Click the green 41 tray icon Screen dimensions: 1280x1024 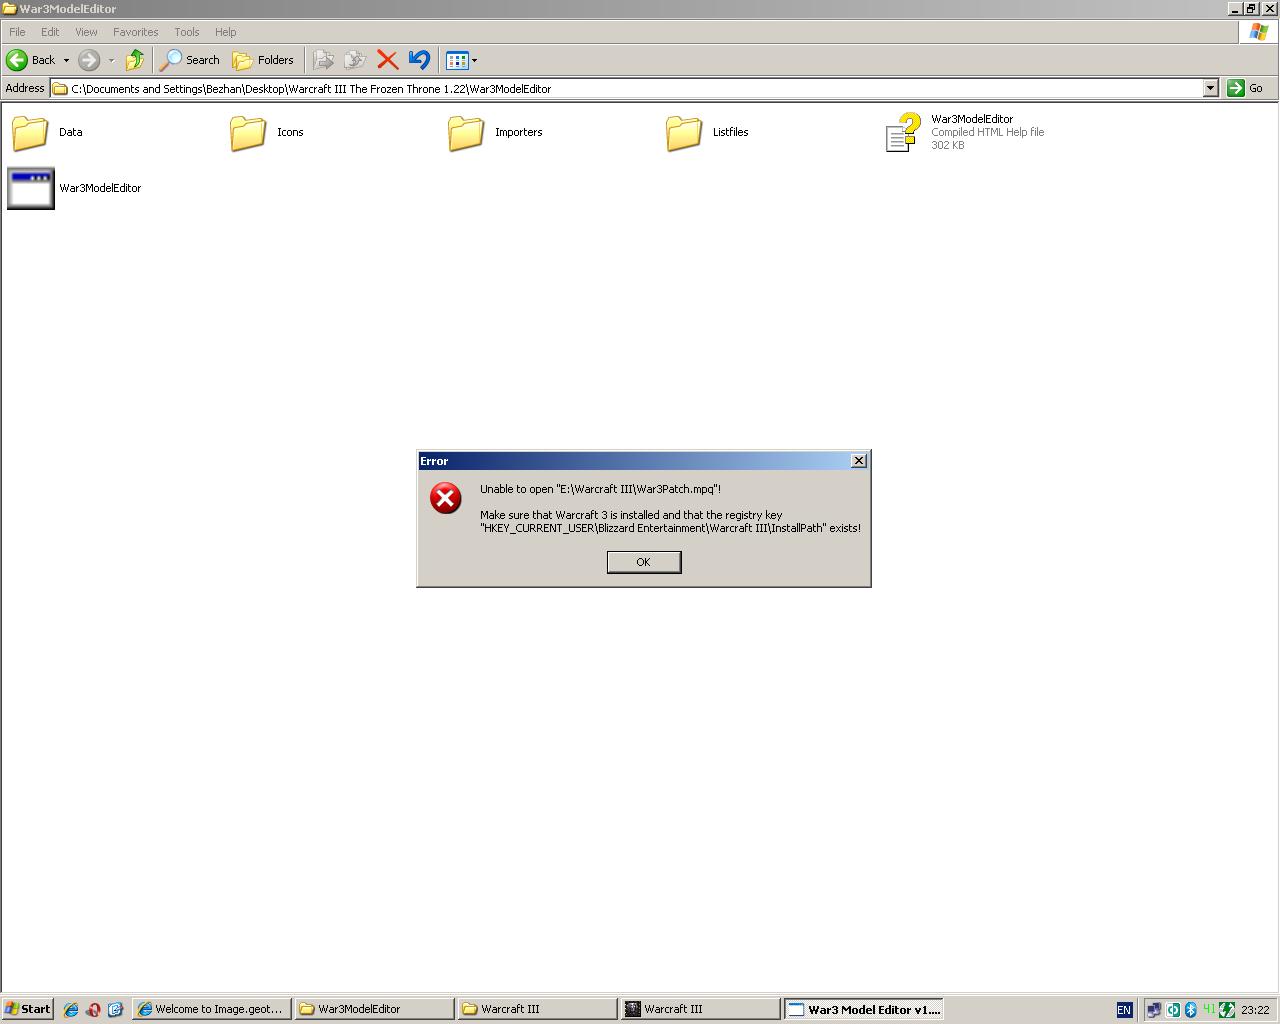[x=1208, y=1010]
